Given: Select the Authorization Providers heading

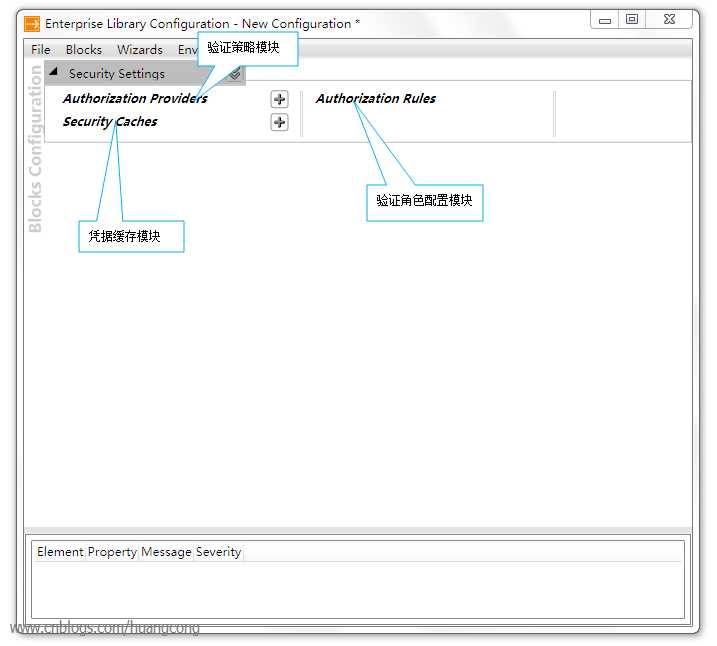Looking at the screenshot, I should click(135, 98).
